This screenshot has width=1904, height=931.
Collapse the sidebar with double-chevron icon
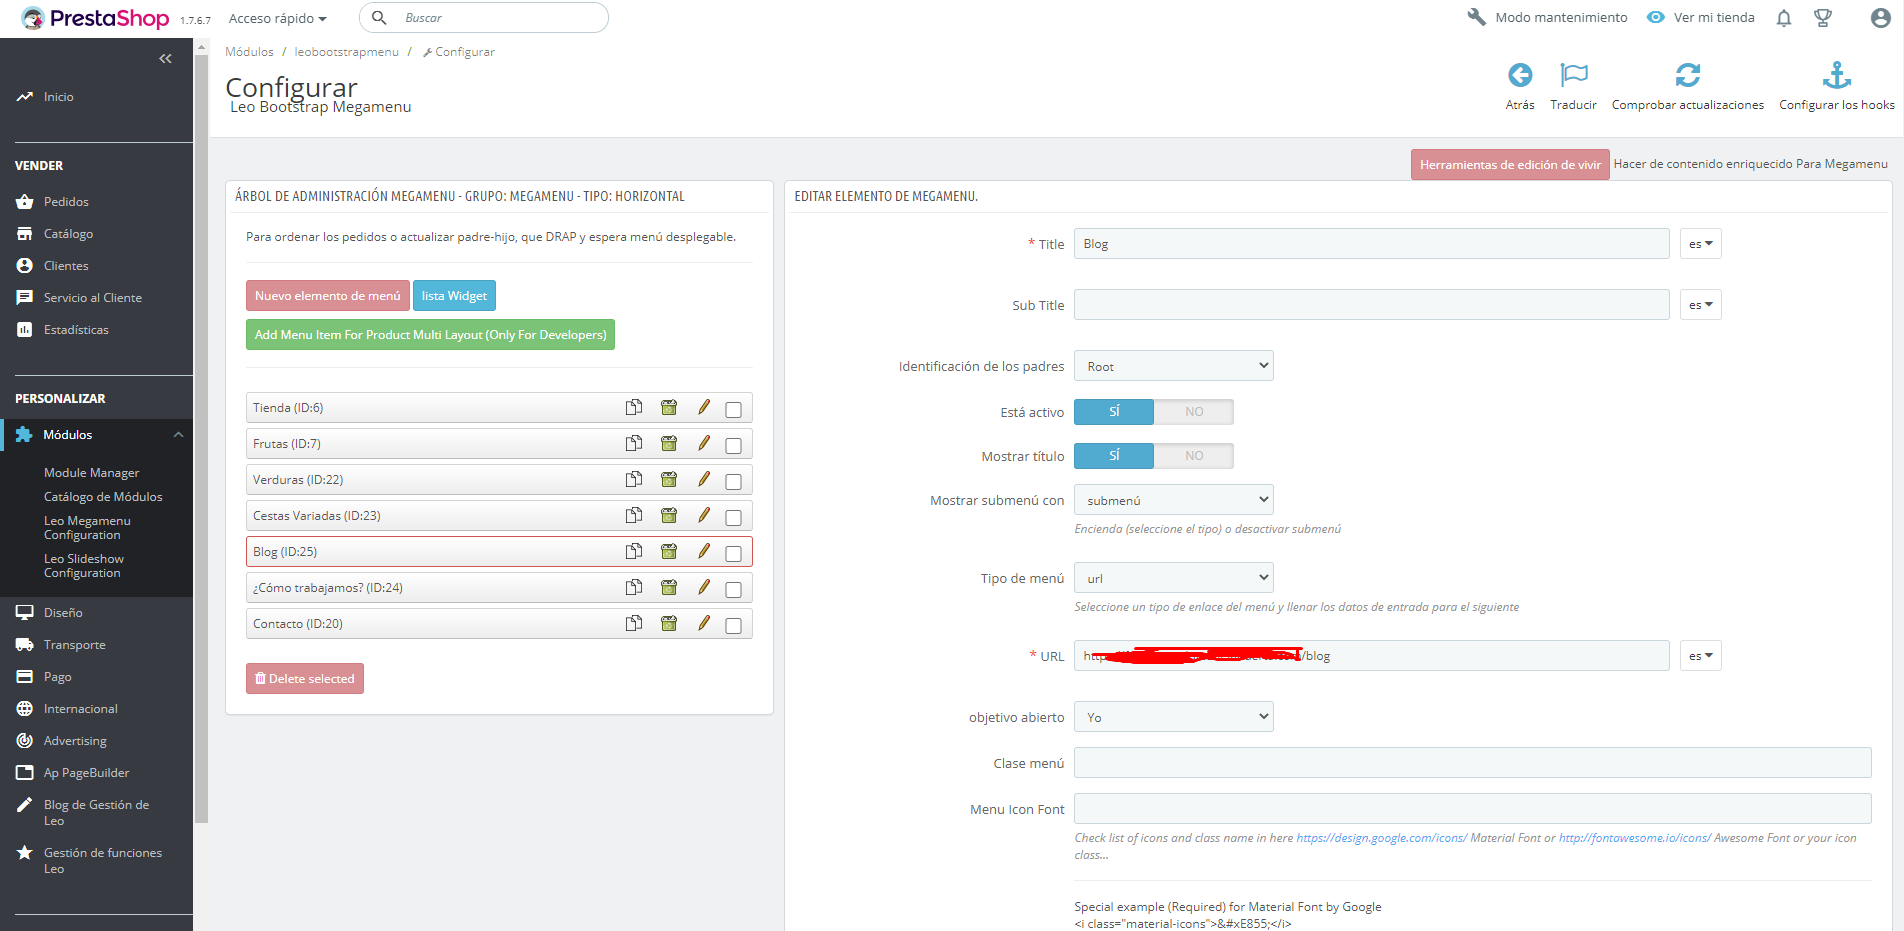166,59
